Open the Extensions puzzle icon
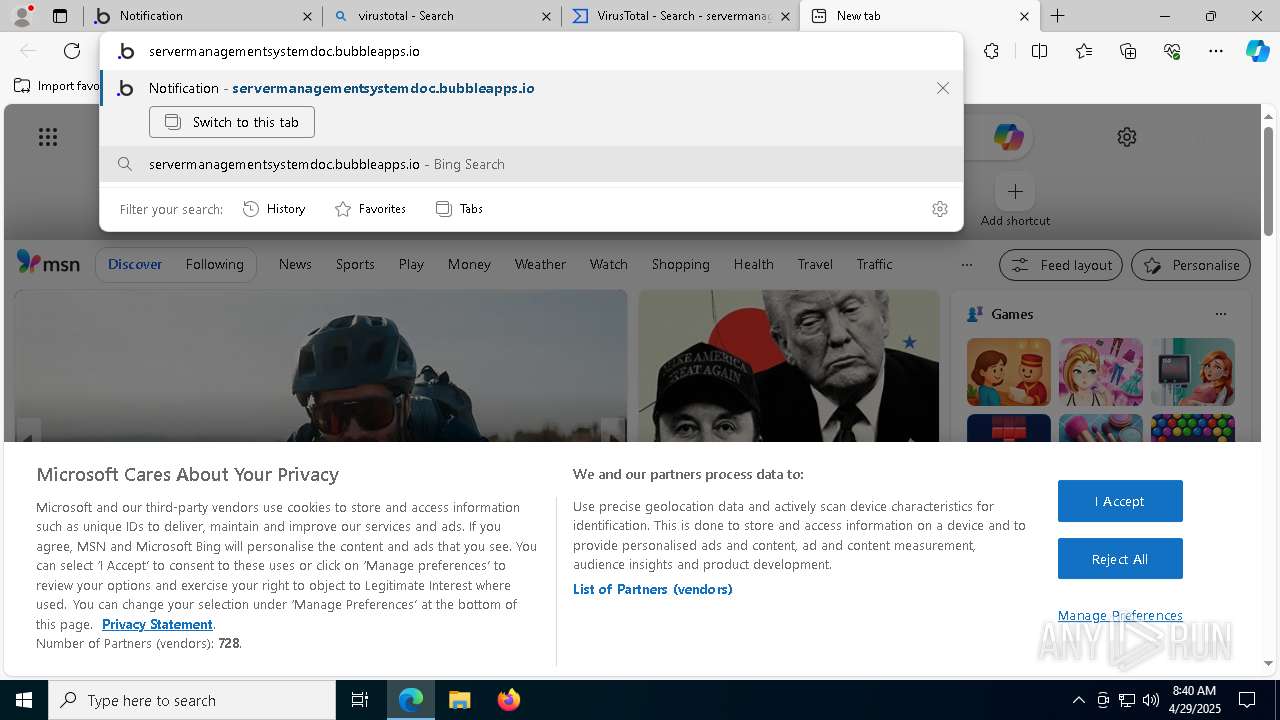1280x720 pixels. tap(991, 51)
